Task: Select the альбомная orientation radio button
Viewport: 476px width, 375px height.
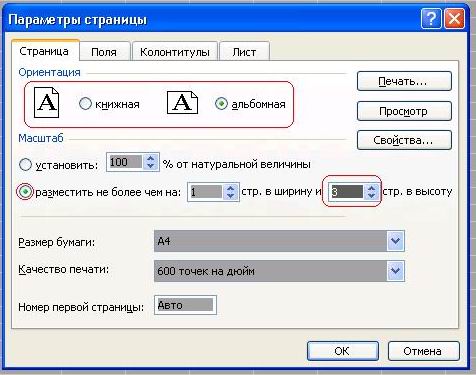Action: [221, 104]
